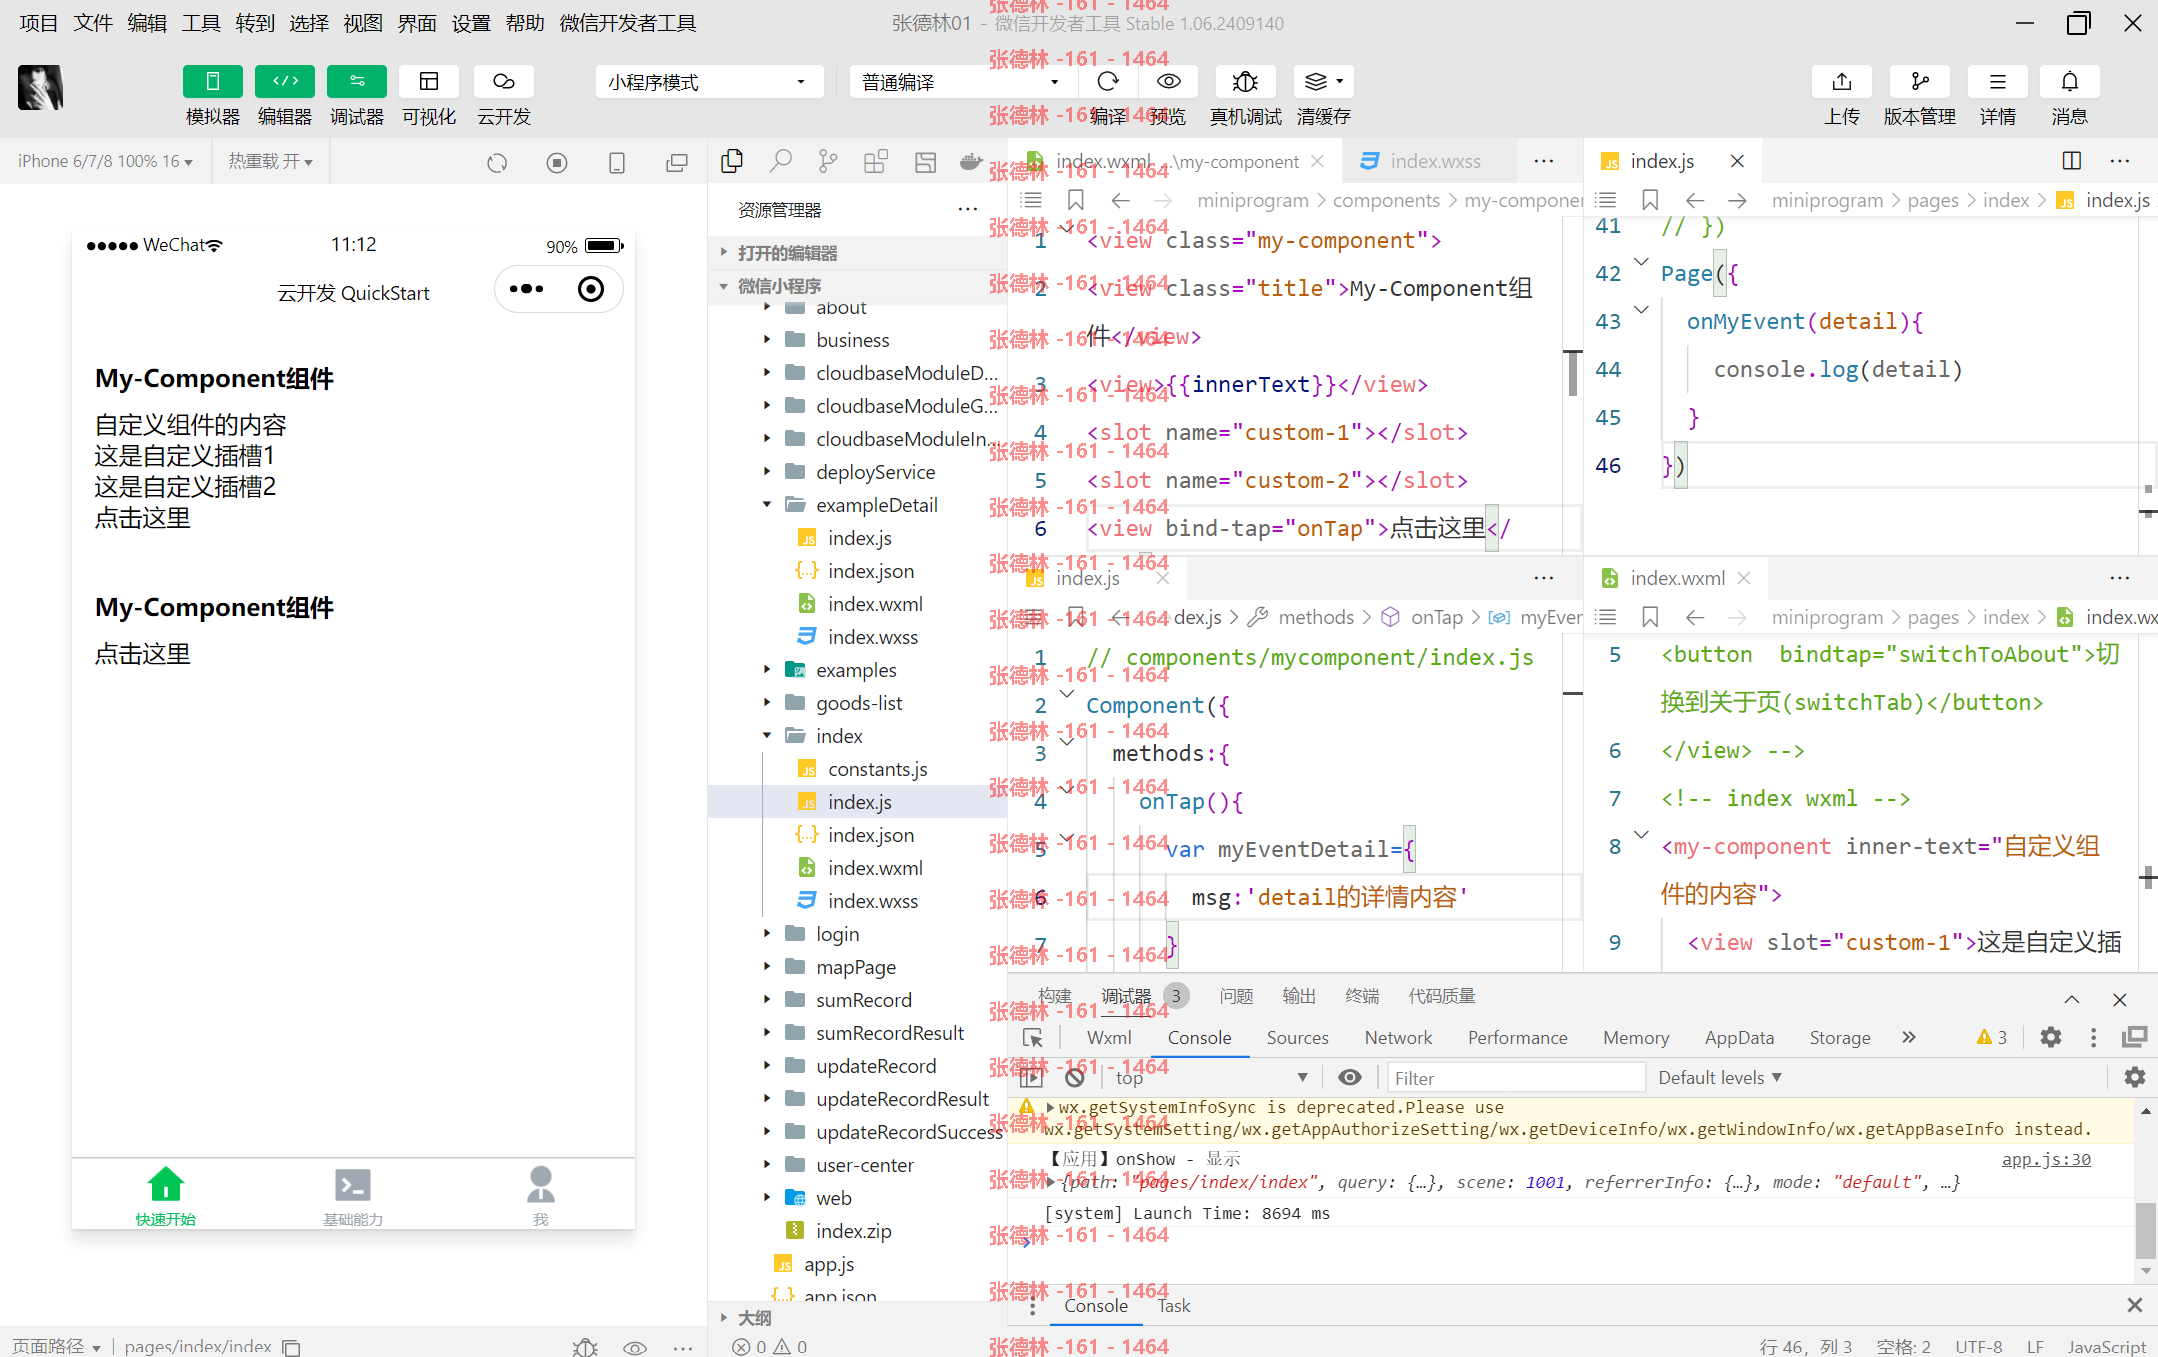Start 真机调试 real device debugging
The width and height of the screenshot is (2158, 1357).
point(1245,82)
